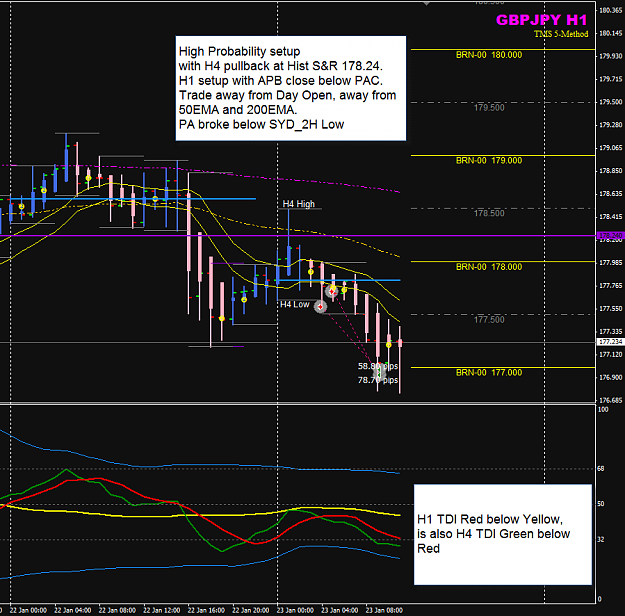Select the H1 TDI Red below Yellow note

click(503, 535)
